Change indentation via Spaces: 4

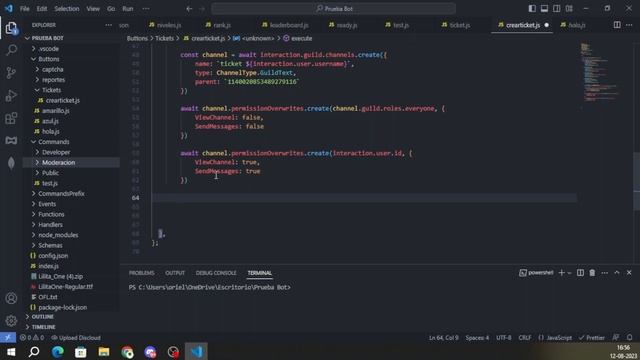(477, 338)
